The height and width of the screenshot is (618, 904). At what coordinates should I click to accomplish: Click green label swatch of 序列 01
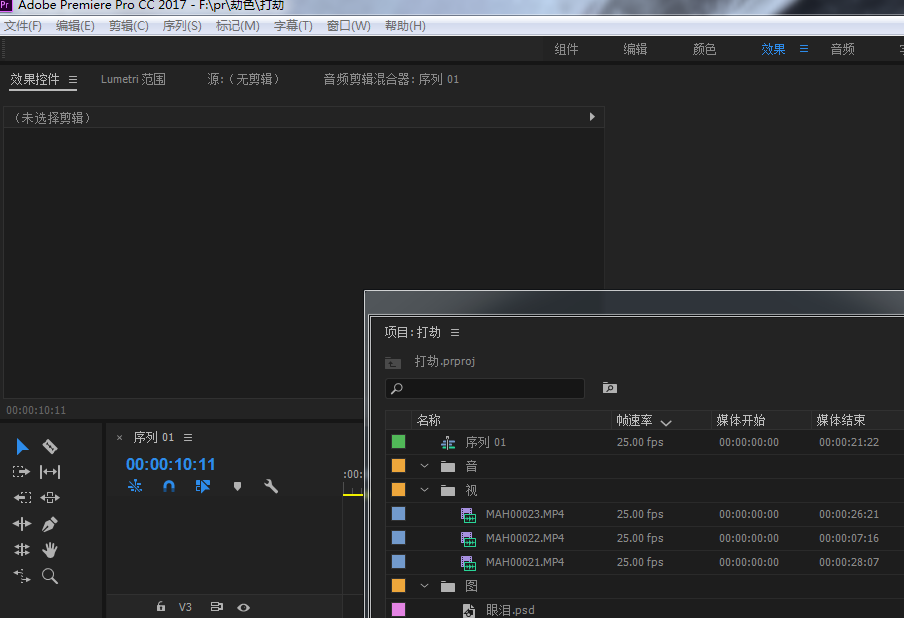point(398,442)
